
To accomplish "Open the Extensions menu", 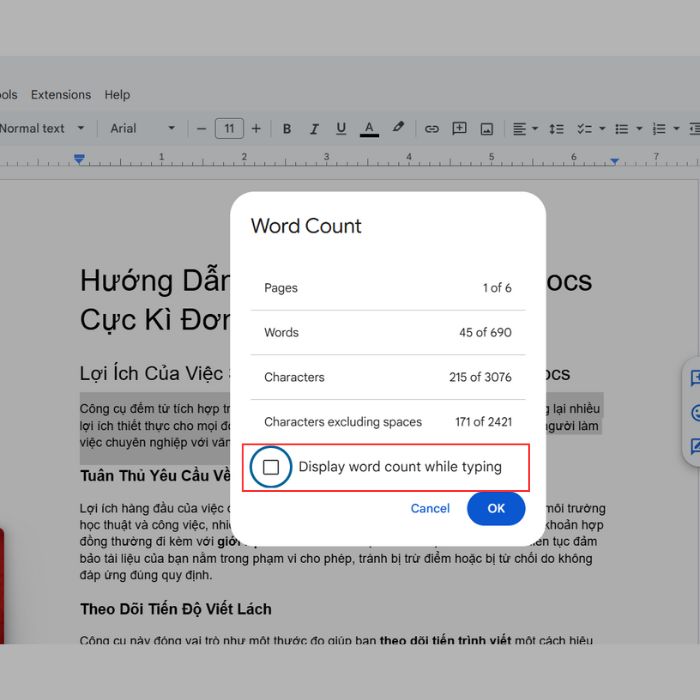I will coord(61,95).
